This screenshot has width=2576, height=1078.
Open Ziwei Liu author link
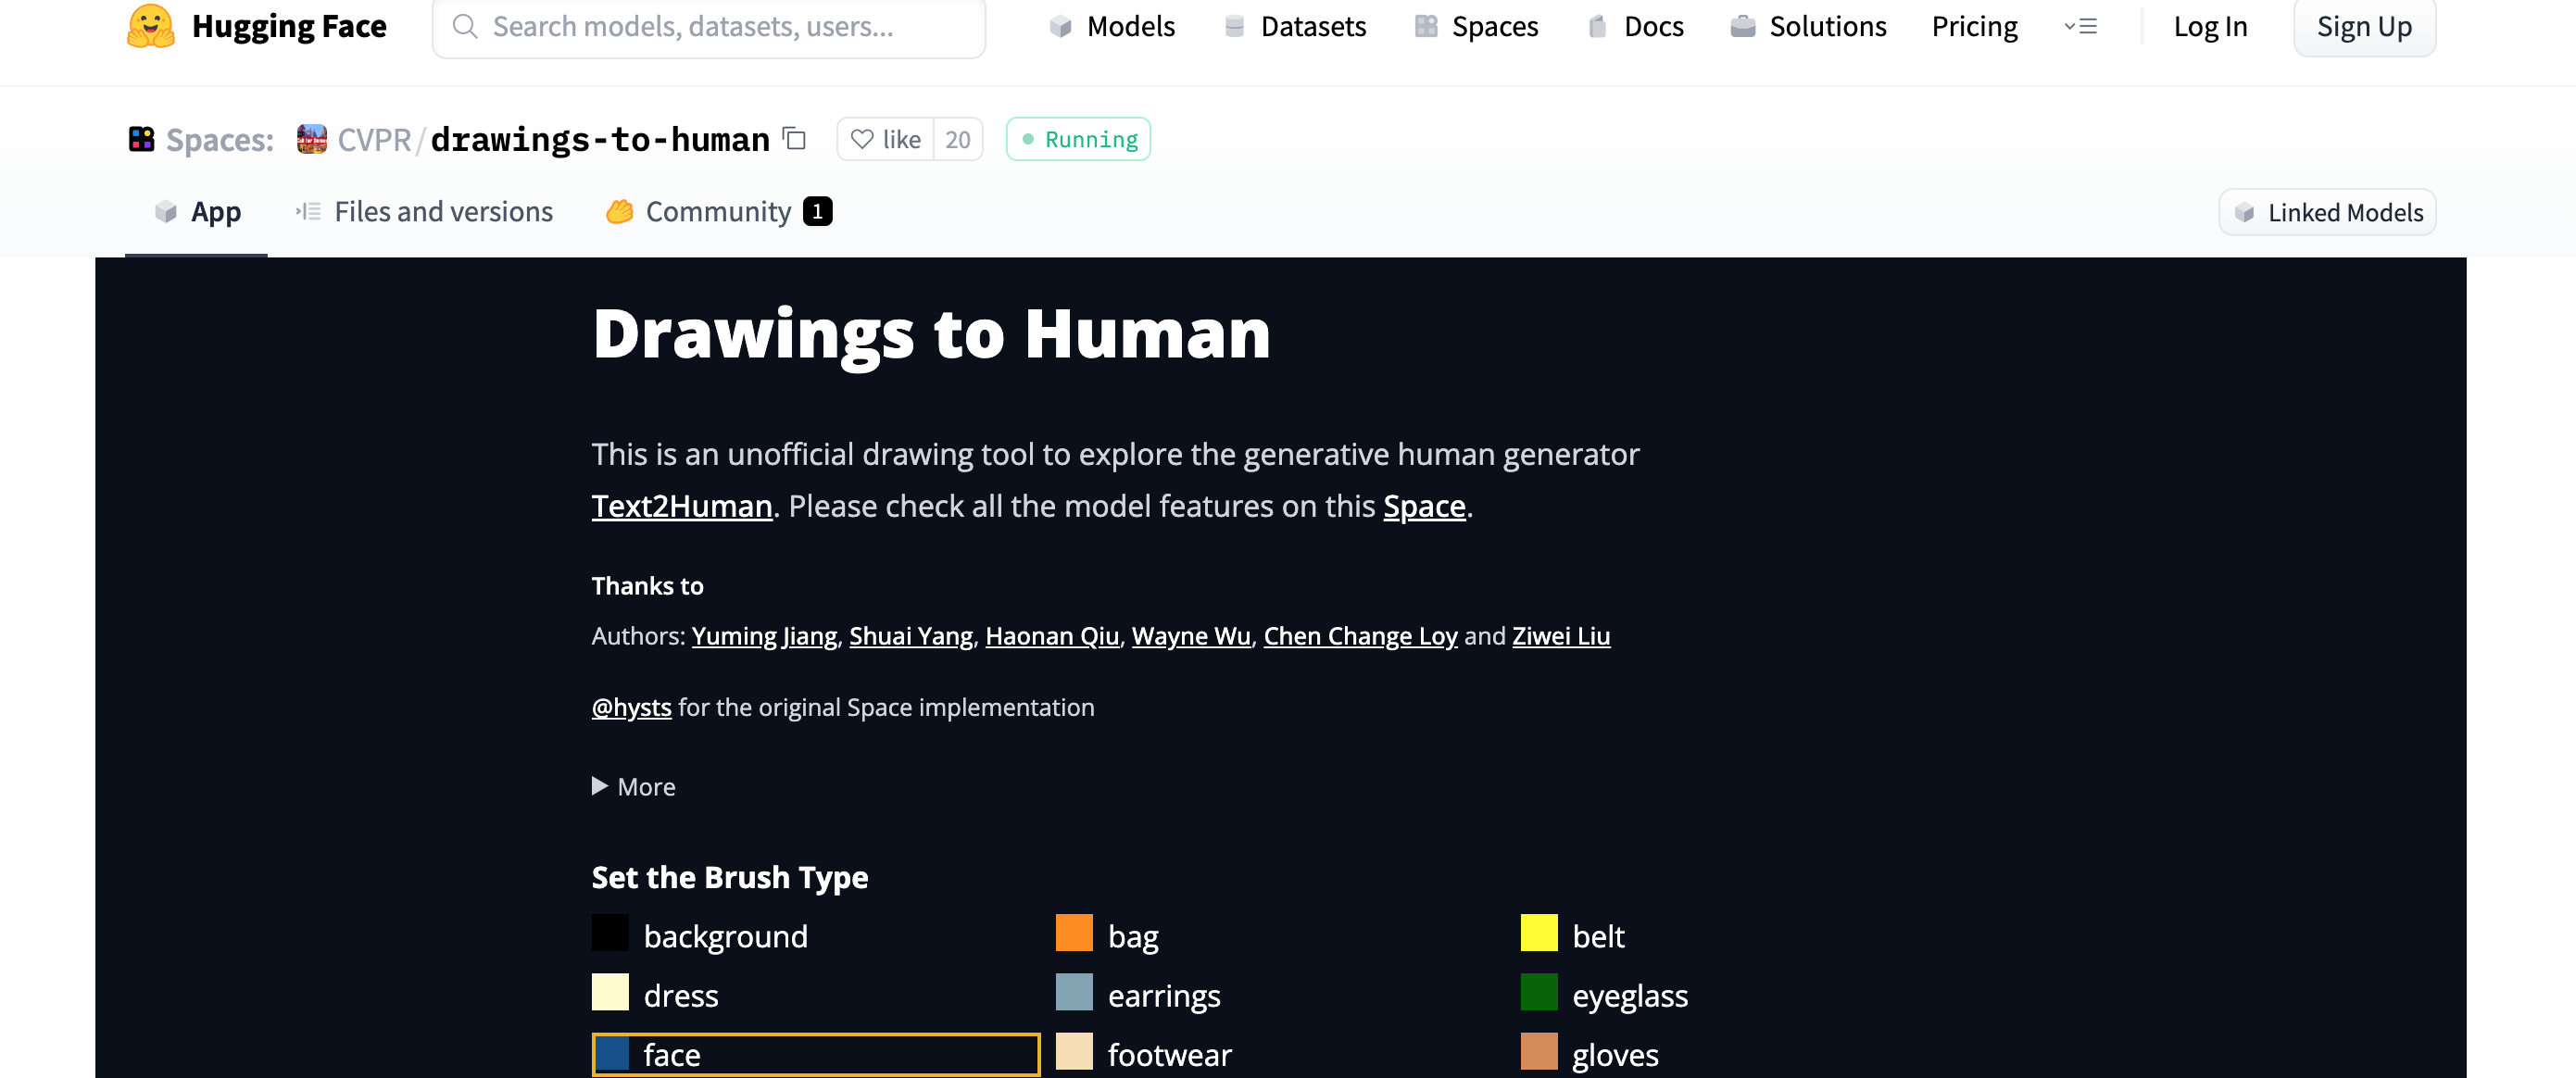1561,636
